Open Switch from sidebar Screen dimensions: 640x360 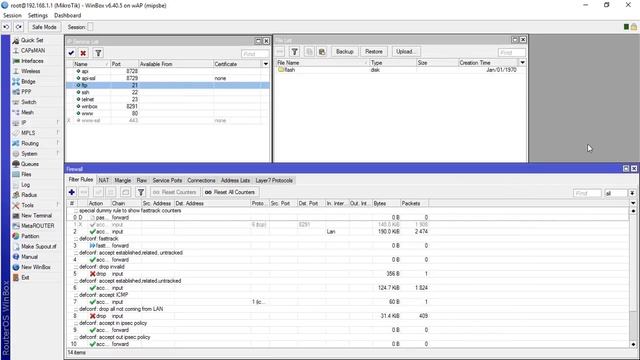(29, 102)
